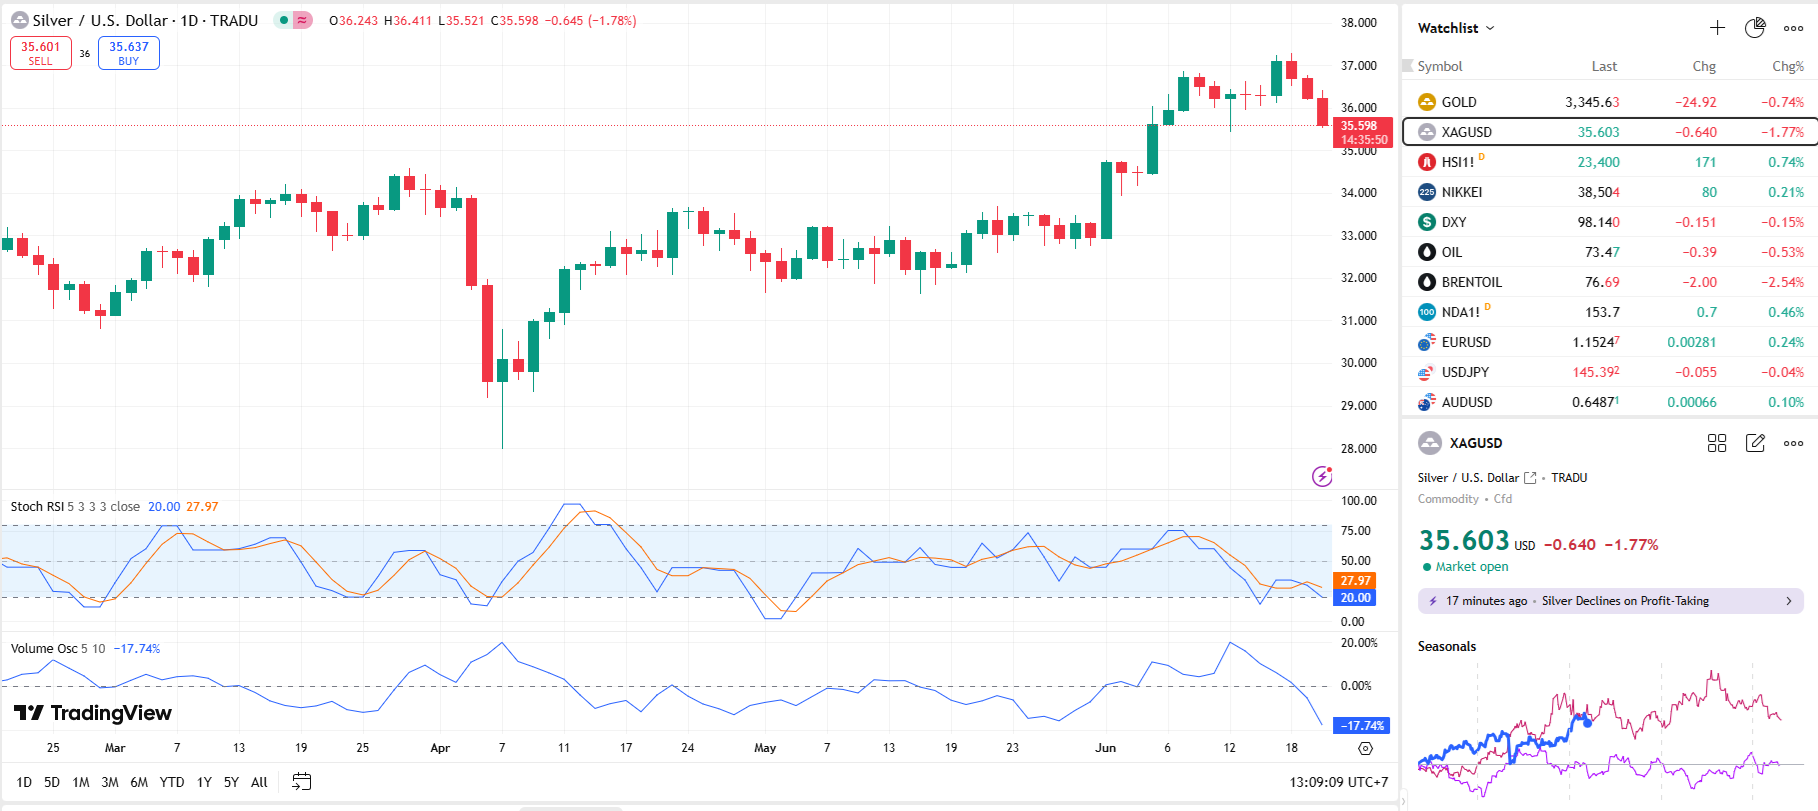Viewport: 1818px width, 811px height.
Task: Open the timezone UTC+7 selector
Action: click(1338, 782)
